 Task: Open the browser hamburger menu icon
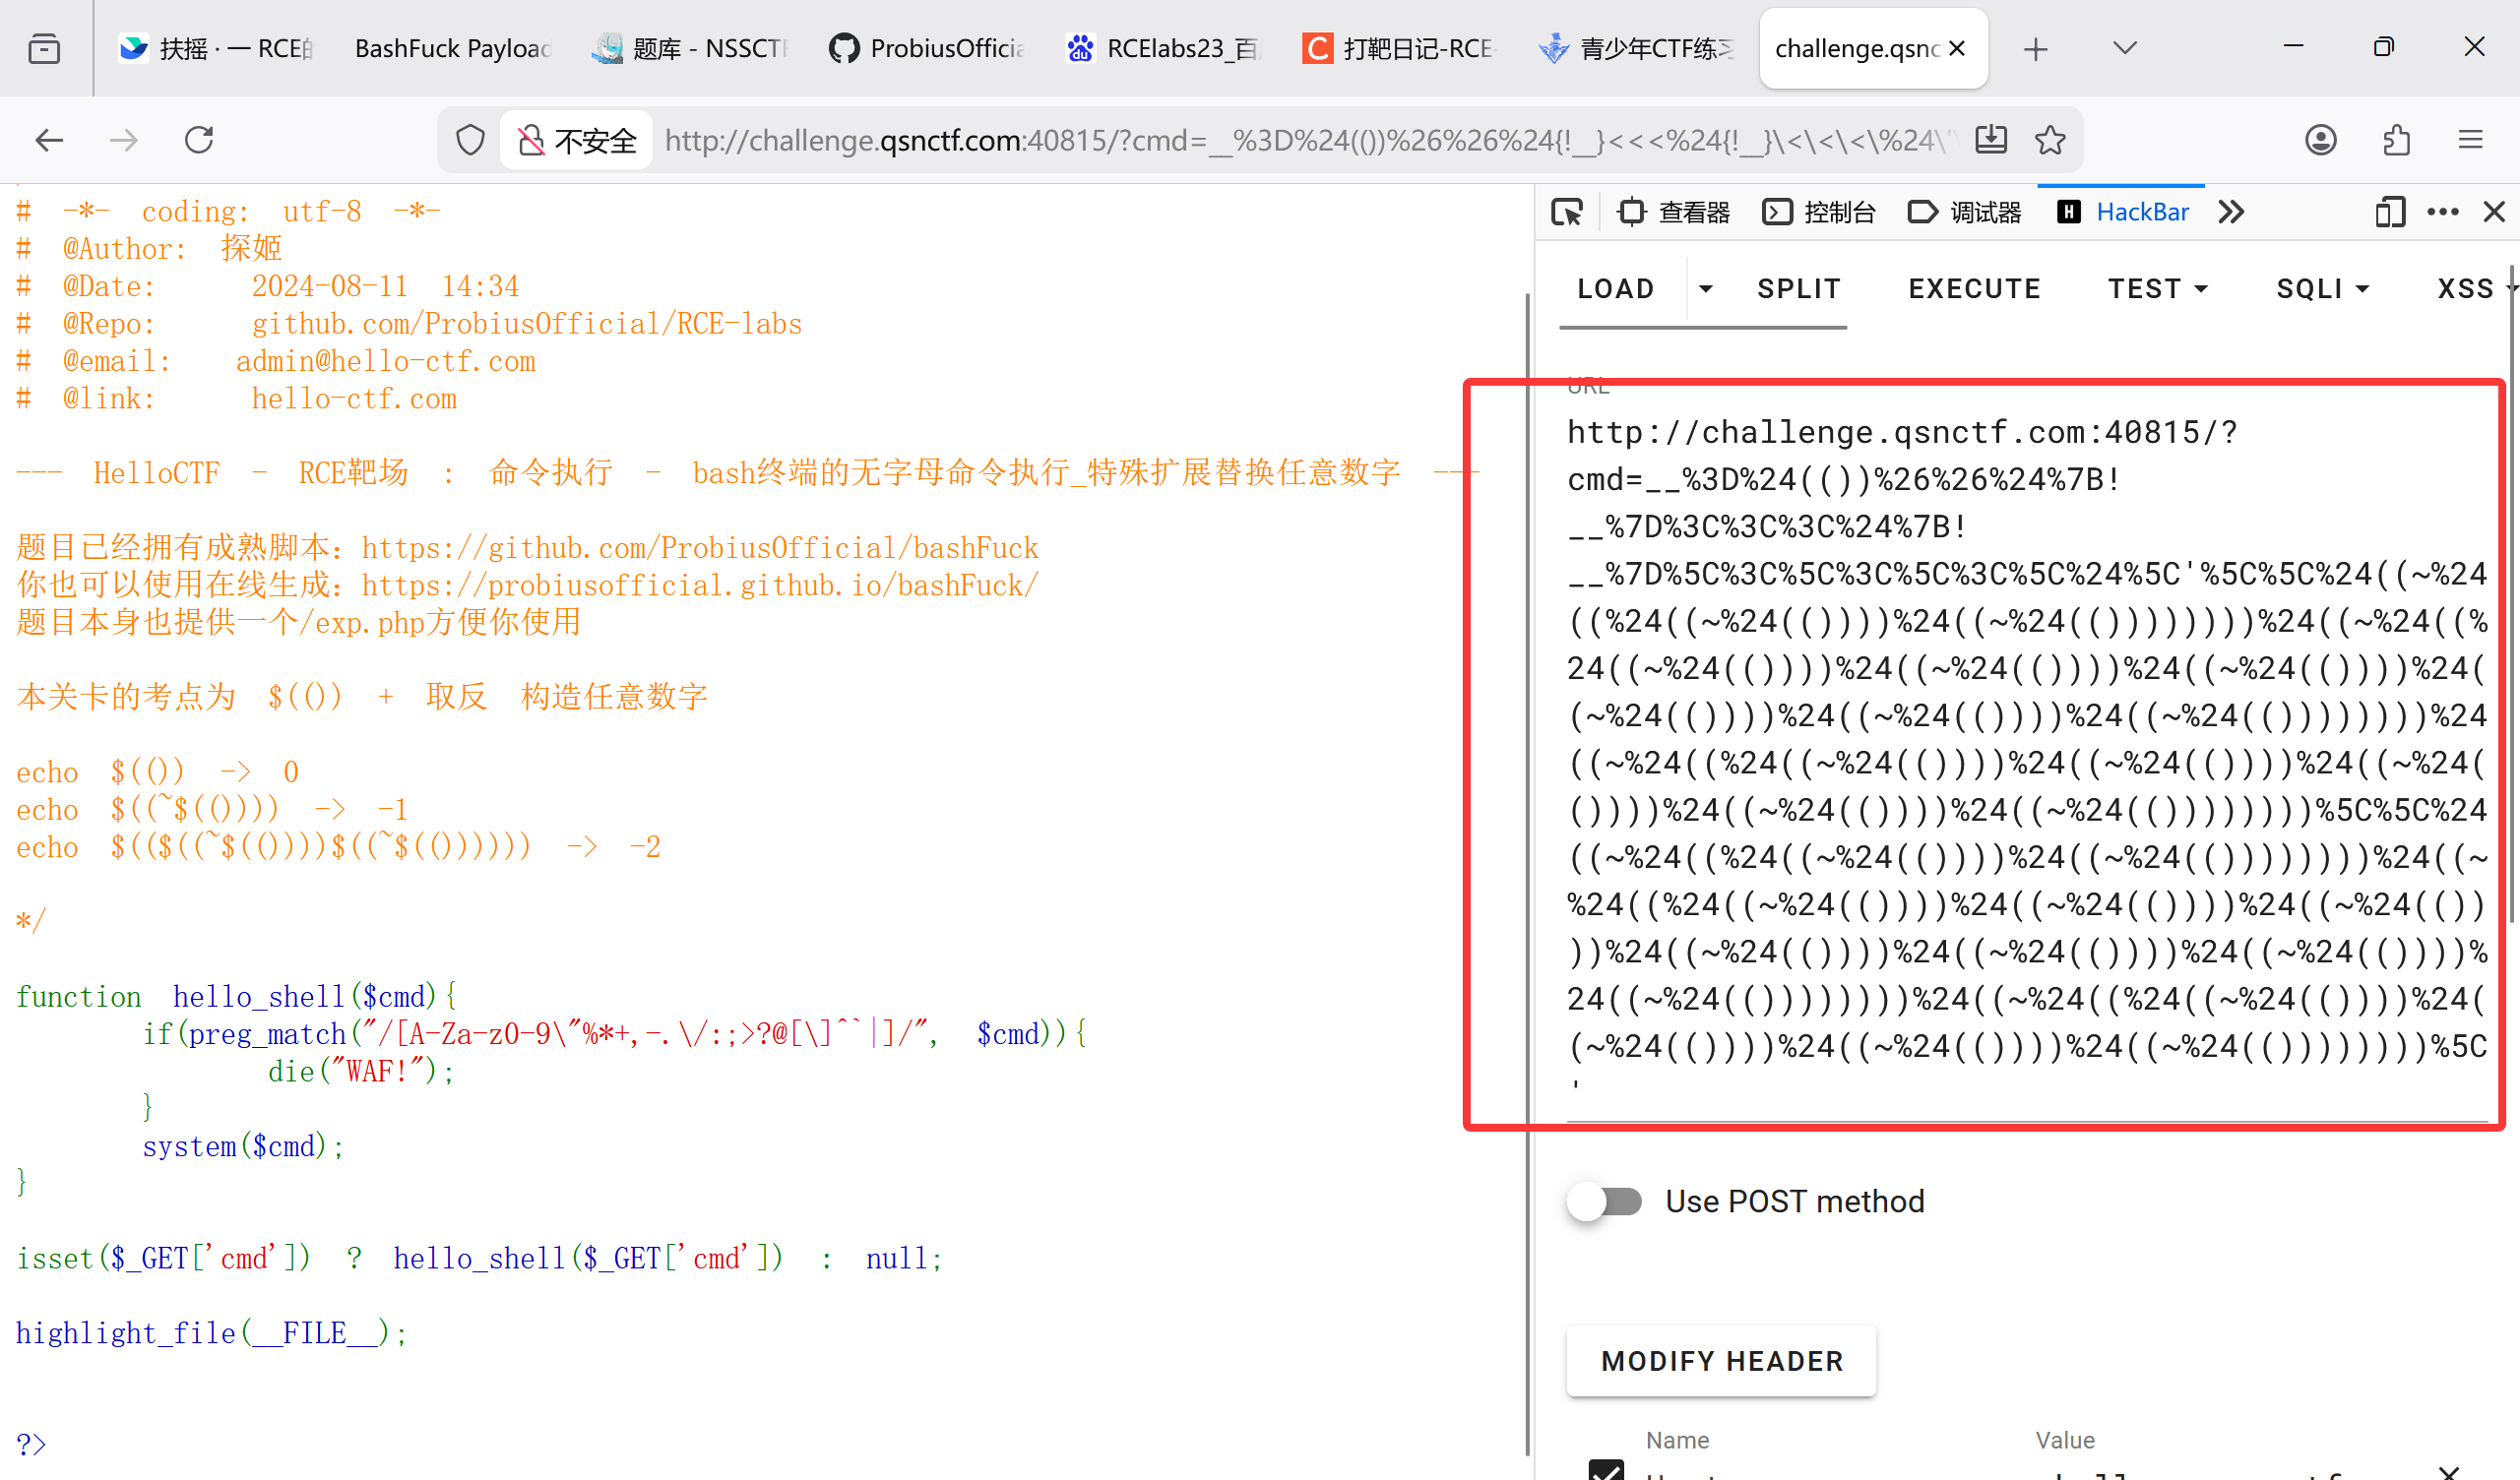[x=2470, y=140]
